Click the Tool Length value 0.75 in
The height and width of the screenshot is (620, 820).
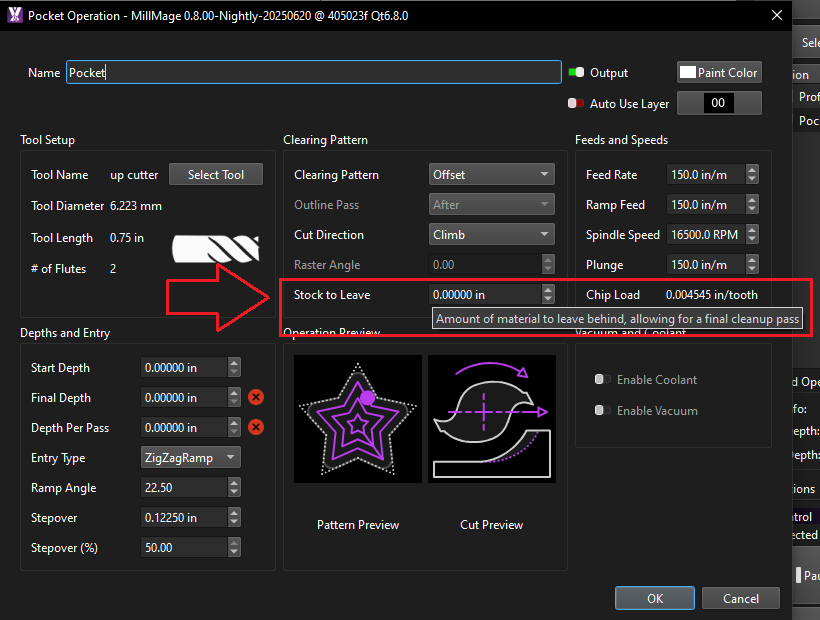127,238
